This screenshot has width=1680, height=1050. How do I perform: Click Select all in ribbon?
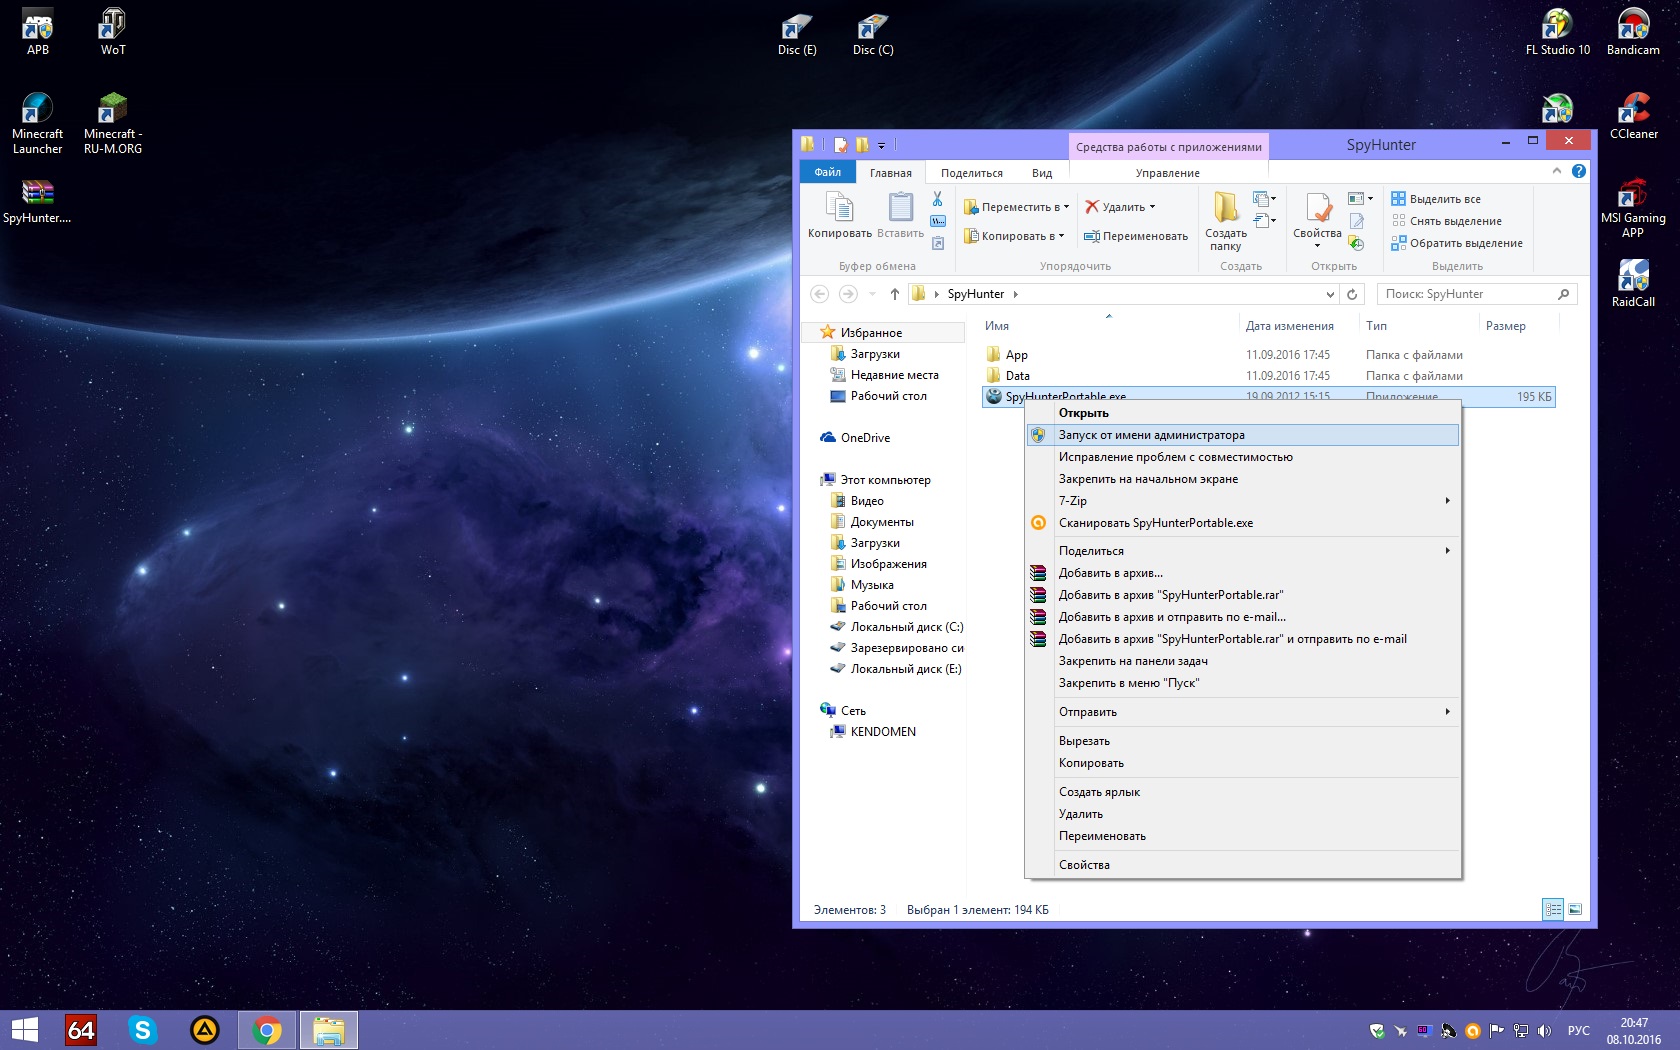click(x=1436, y=199)
